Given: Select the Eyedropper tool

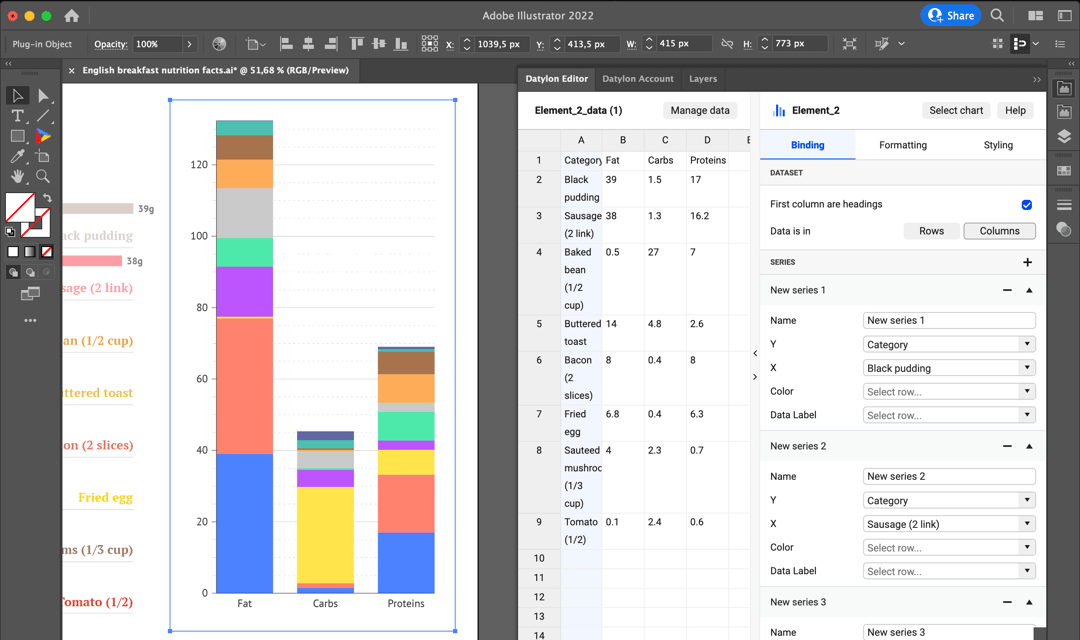Looking at the screenshot, I should [17, 155].
